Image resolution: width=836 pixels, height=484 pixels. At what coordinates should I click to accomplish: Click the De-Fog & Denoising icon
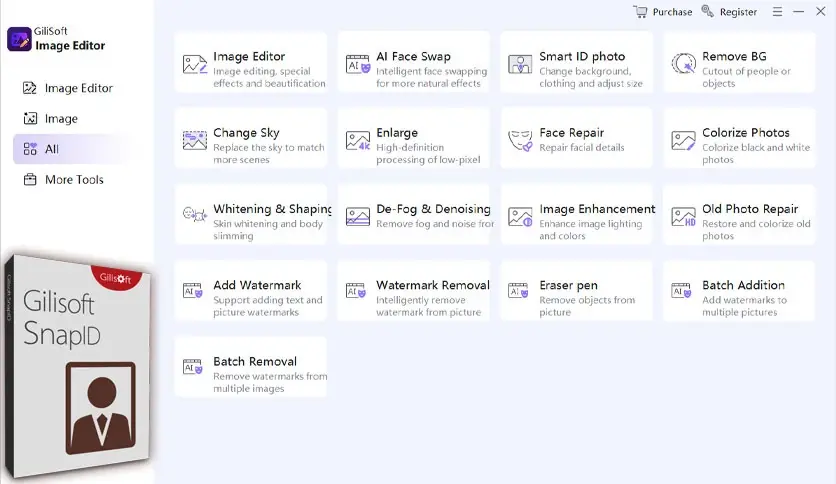tap(358, 216)
